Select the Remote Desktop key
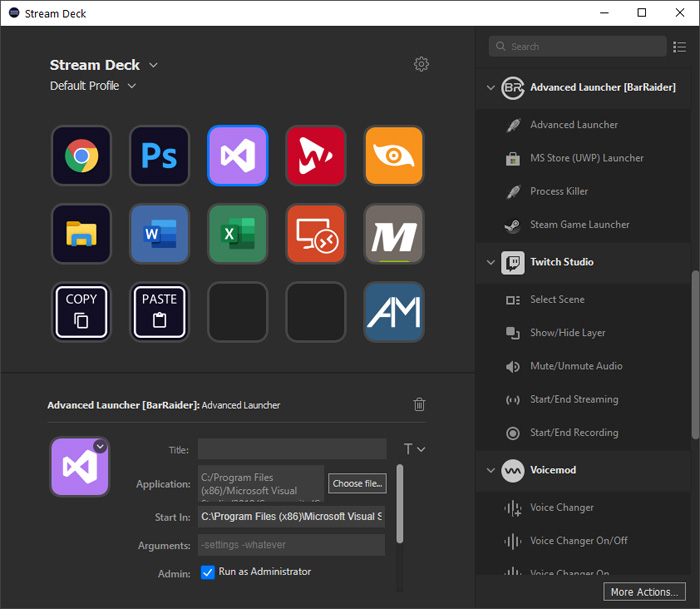Image resolution: width=700 pixels, height=609 pixels. pyautogui.click(x=315, y=234)
